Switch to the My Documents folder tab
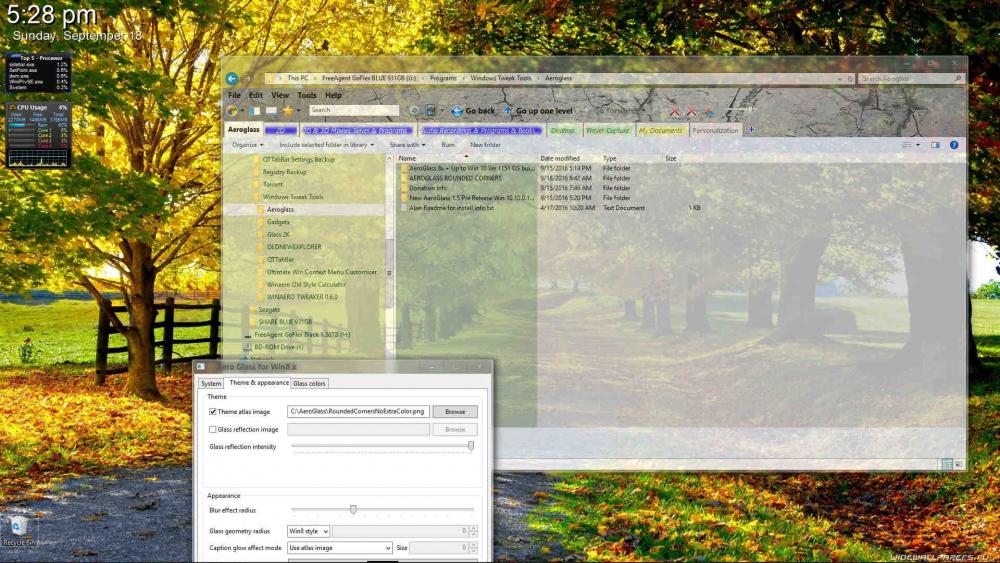 [661, 131]
